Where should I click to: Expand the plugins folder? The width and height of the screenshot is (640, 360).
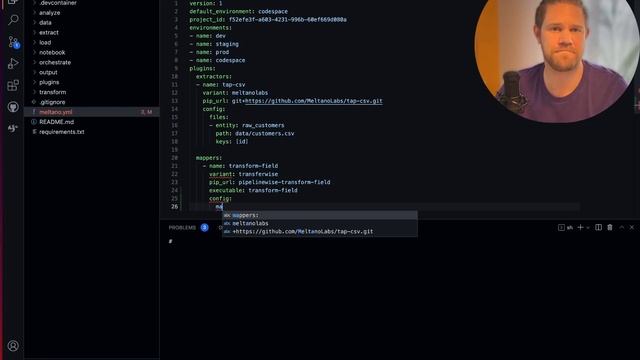[x=49, y=82]
